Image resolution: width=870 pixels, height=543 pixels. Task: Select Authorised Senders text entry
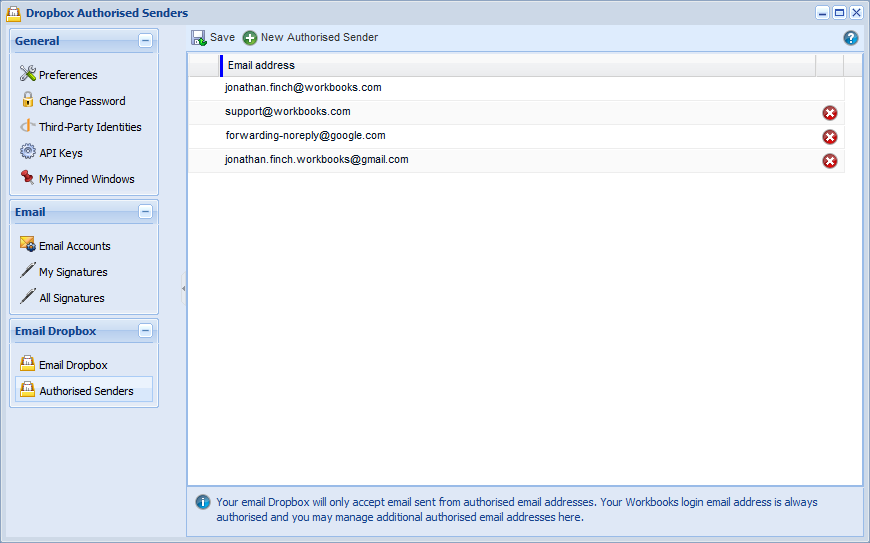(x=87, y=391)
